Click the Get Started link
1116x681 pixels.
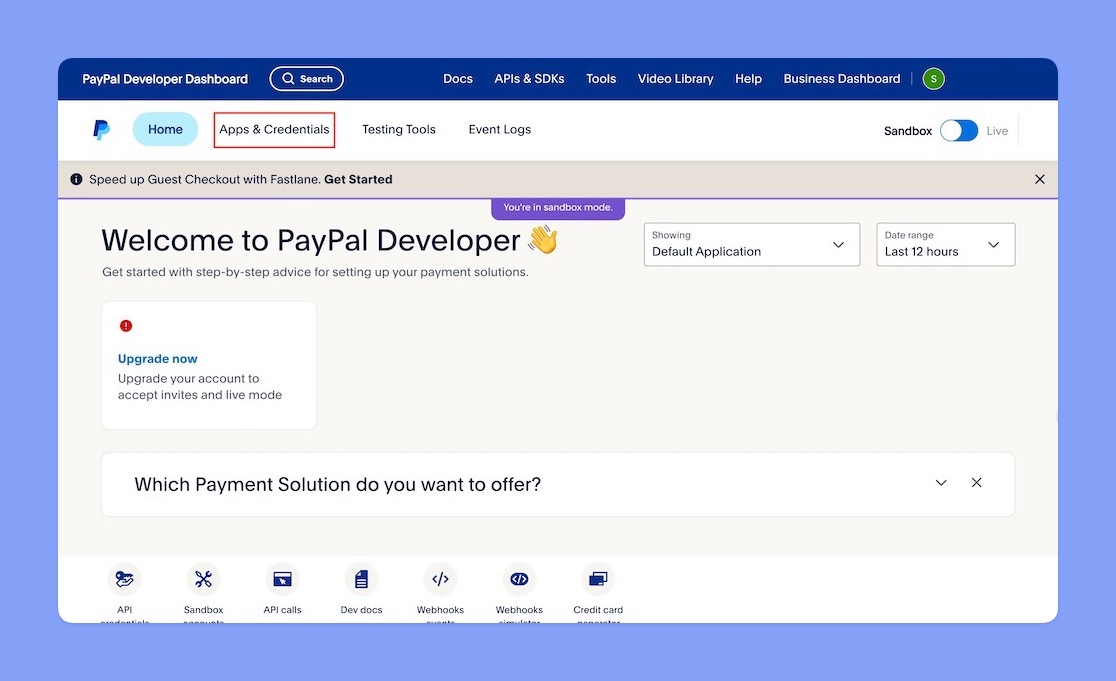tap(358, 179)
